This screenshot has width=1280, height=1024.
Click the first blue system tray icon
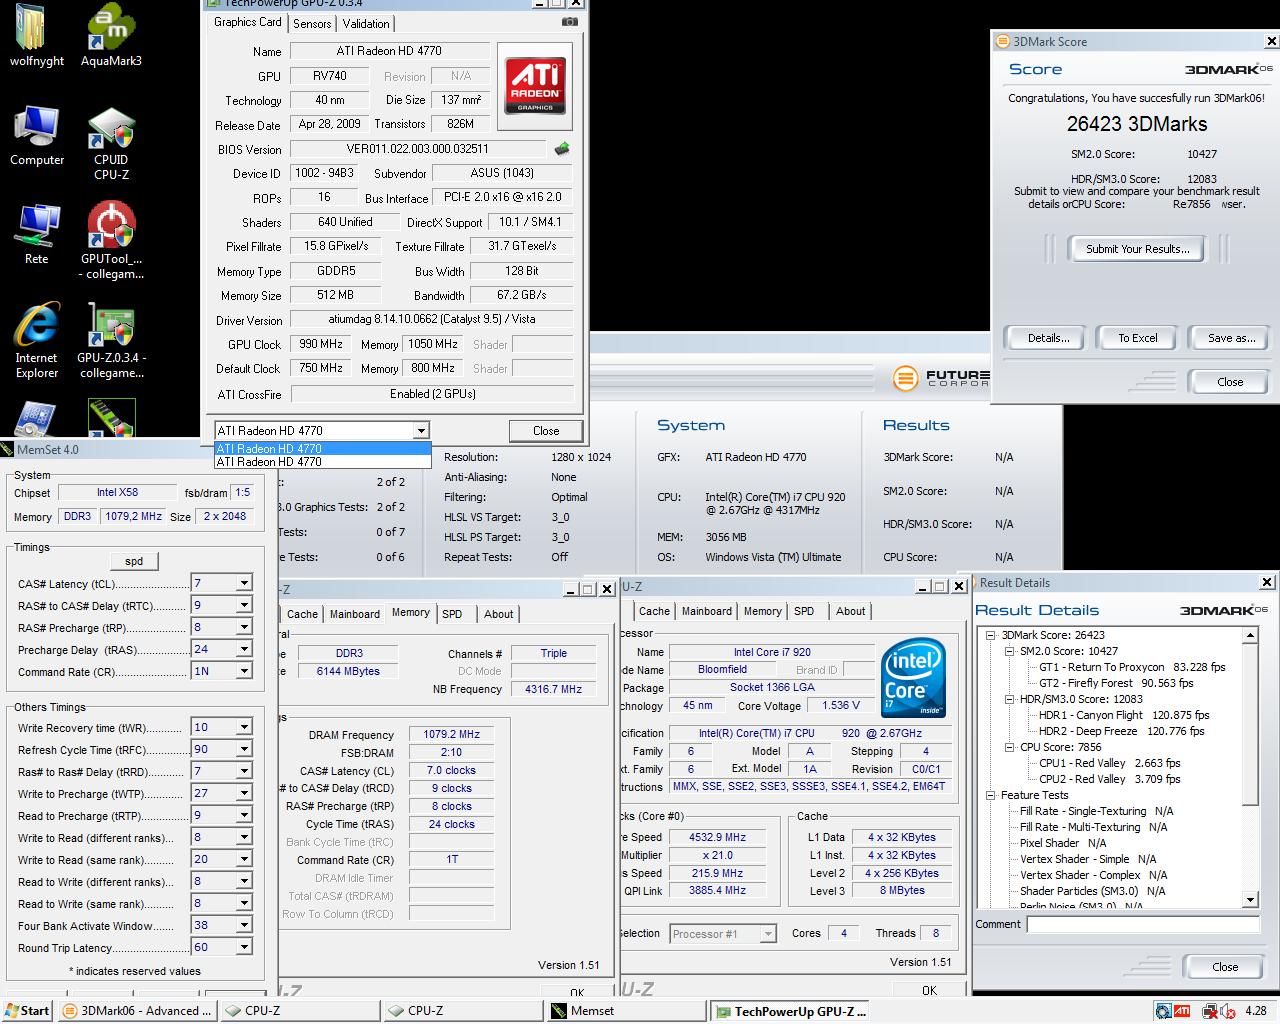click(1164, 1011)
